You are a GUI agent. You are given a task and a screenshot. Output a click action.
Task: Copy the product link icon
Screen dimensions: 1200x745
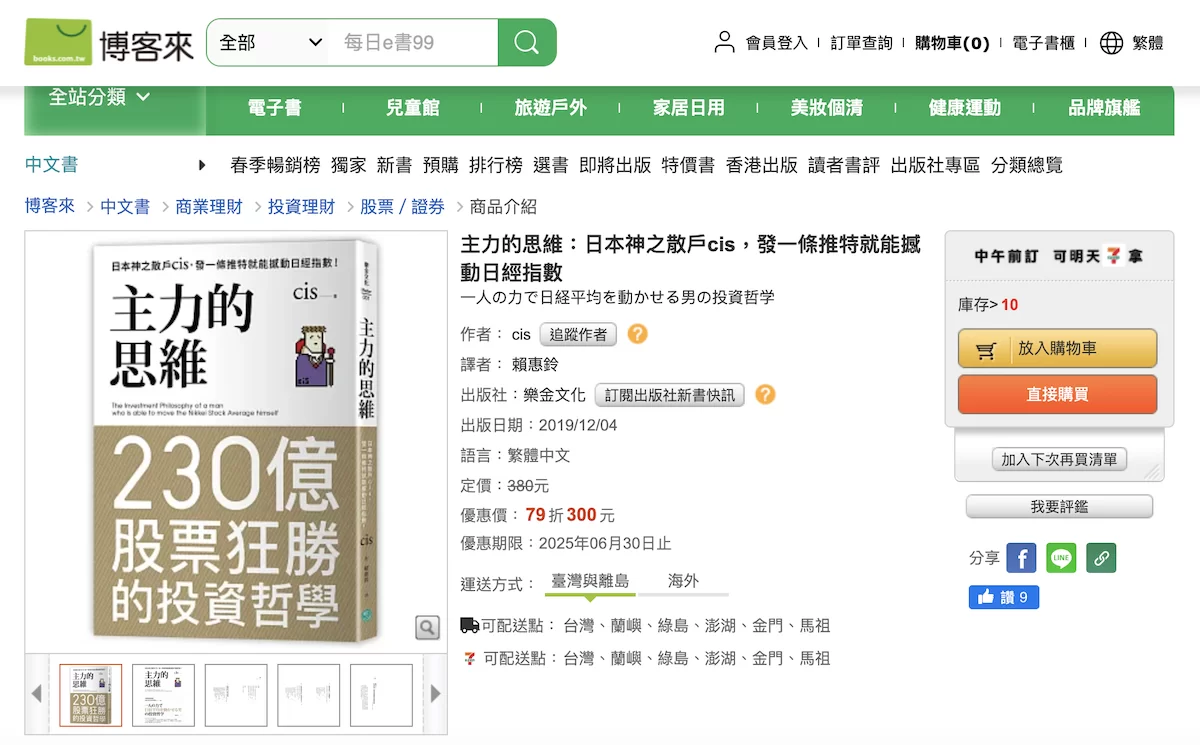(x=1101, y=558)
